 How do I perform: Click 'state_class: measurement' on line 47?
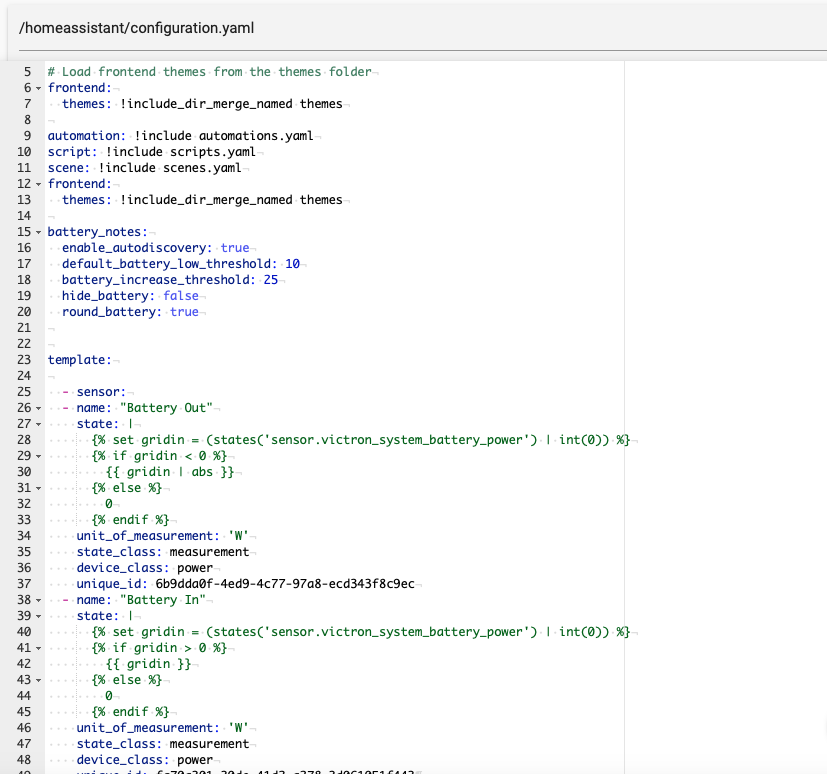162,744
